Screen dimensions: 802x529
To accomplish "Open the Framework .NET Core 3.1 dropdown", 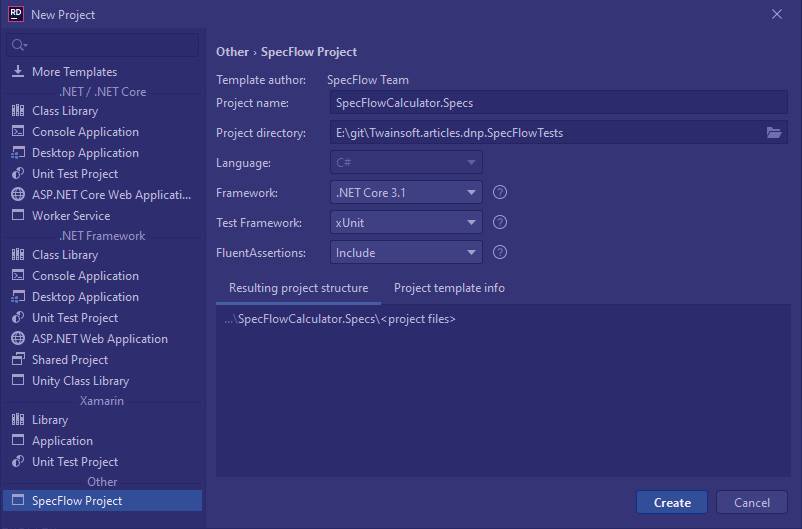I will click(x=406, y=193).
